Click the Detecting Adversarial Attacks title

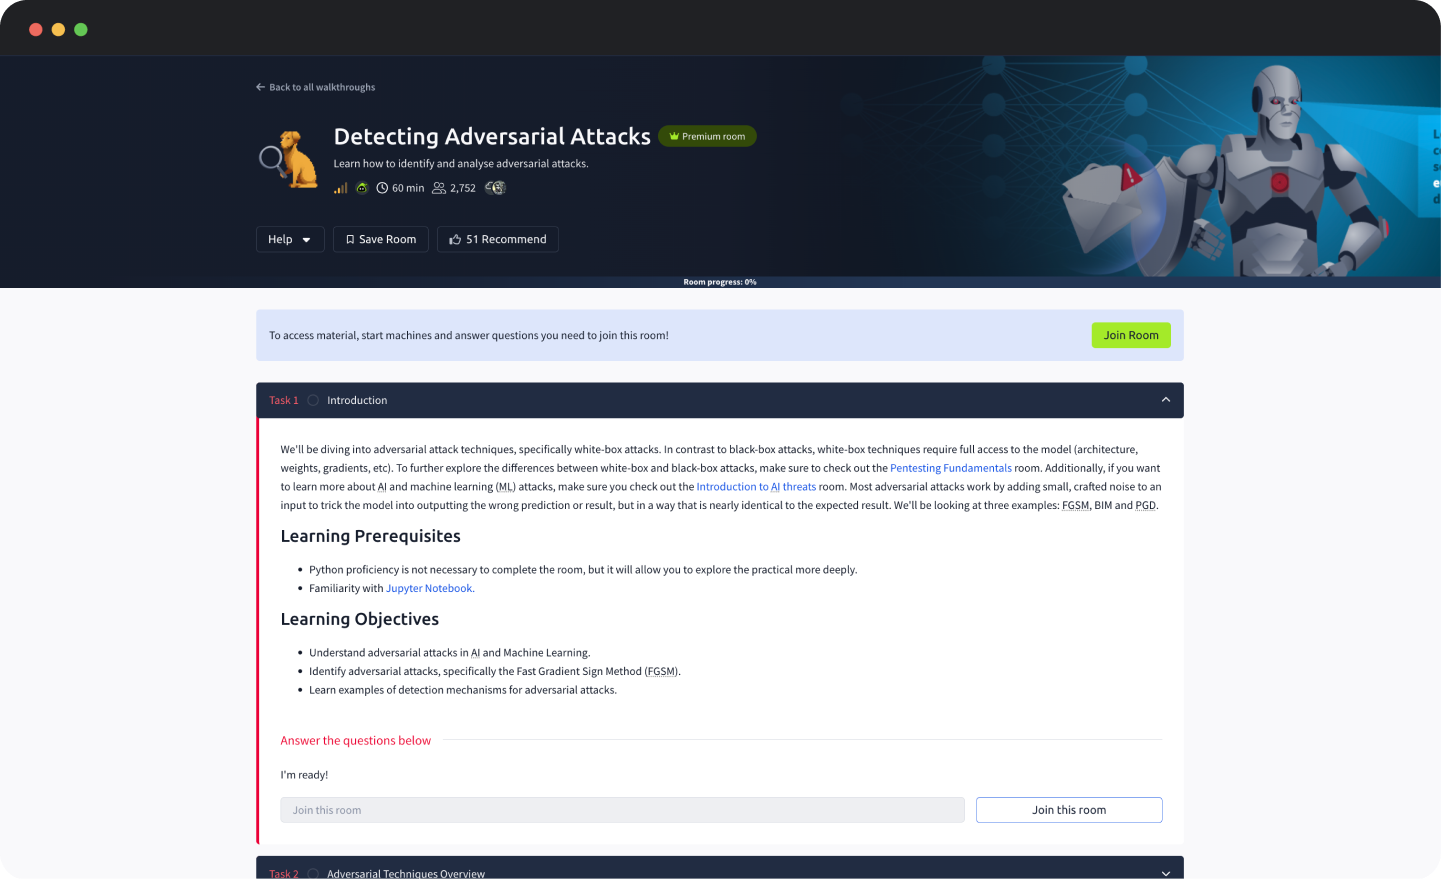pos(492,137)
